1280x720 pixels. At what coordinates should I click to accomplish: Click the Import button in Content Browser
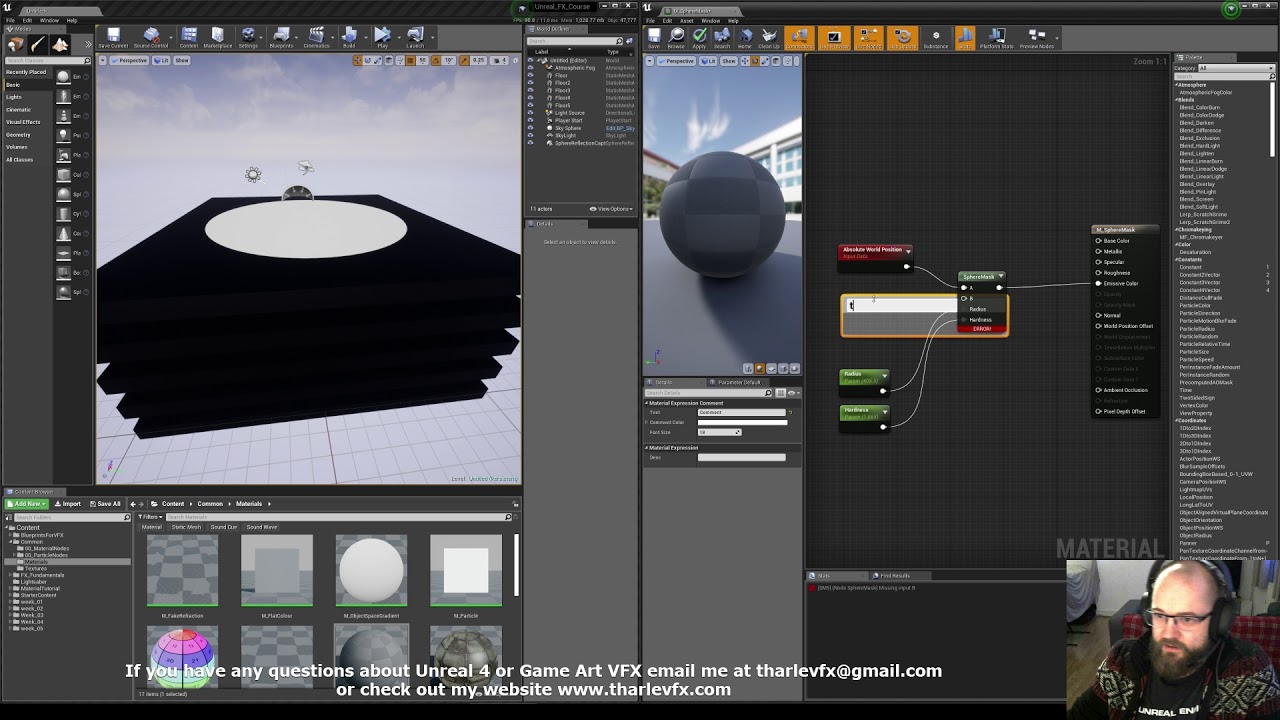67,504
